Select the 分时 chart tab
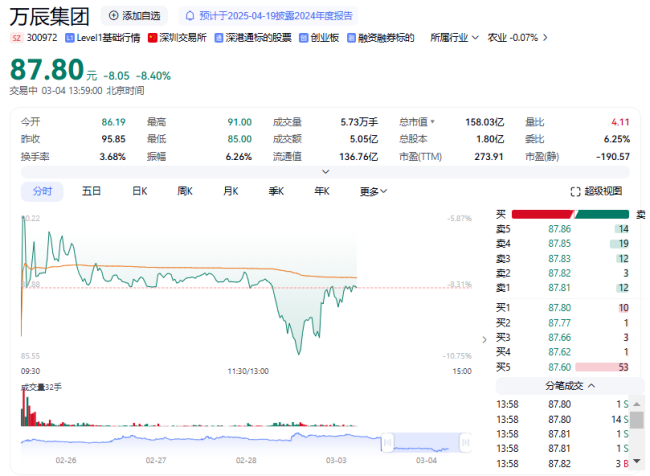The image size is (650, 476). tap(42, 192)
